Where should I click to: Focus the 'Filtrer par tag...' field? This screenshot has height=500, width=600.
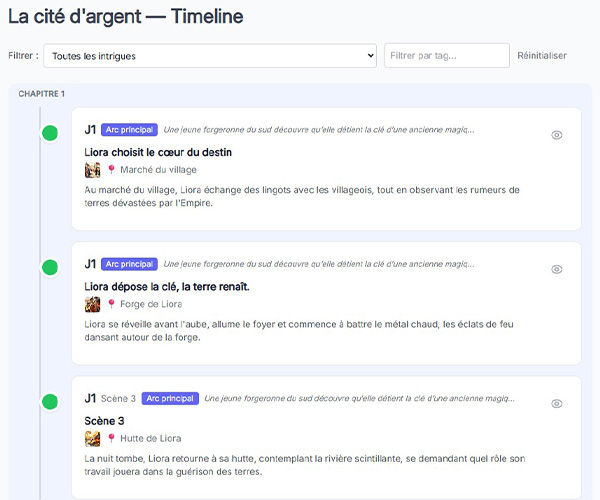(x=447, y=55)
